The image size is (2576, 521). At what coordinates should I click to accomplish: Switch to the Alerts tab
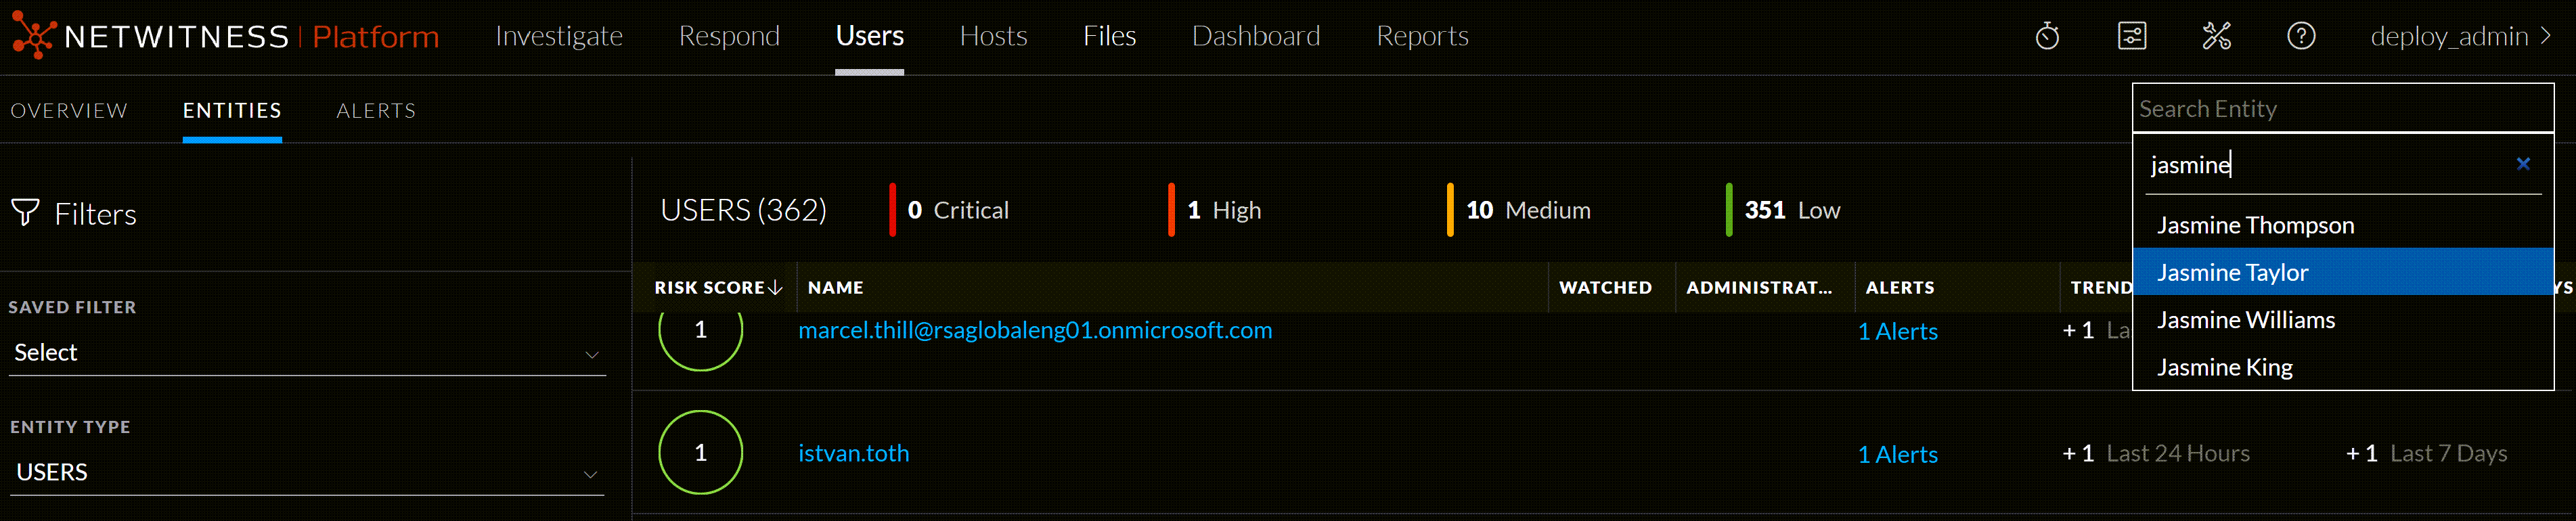click(x=376, y=111)
